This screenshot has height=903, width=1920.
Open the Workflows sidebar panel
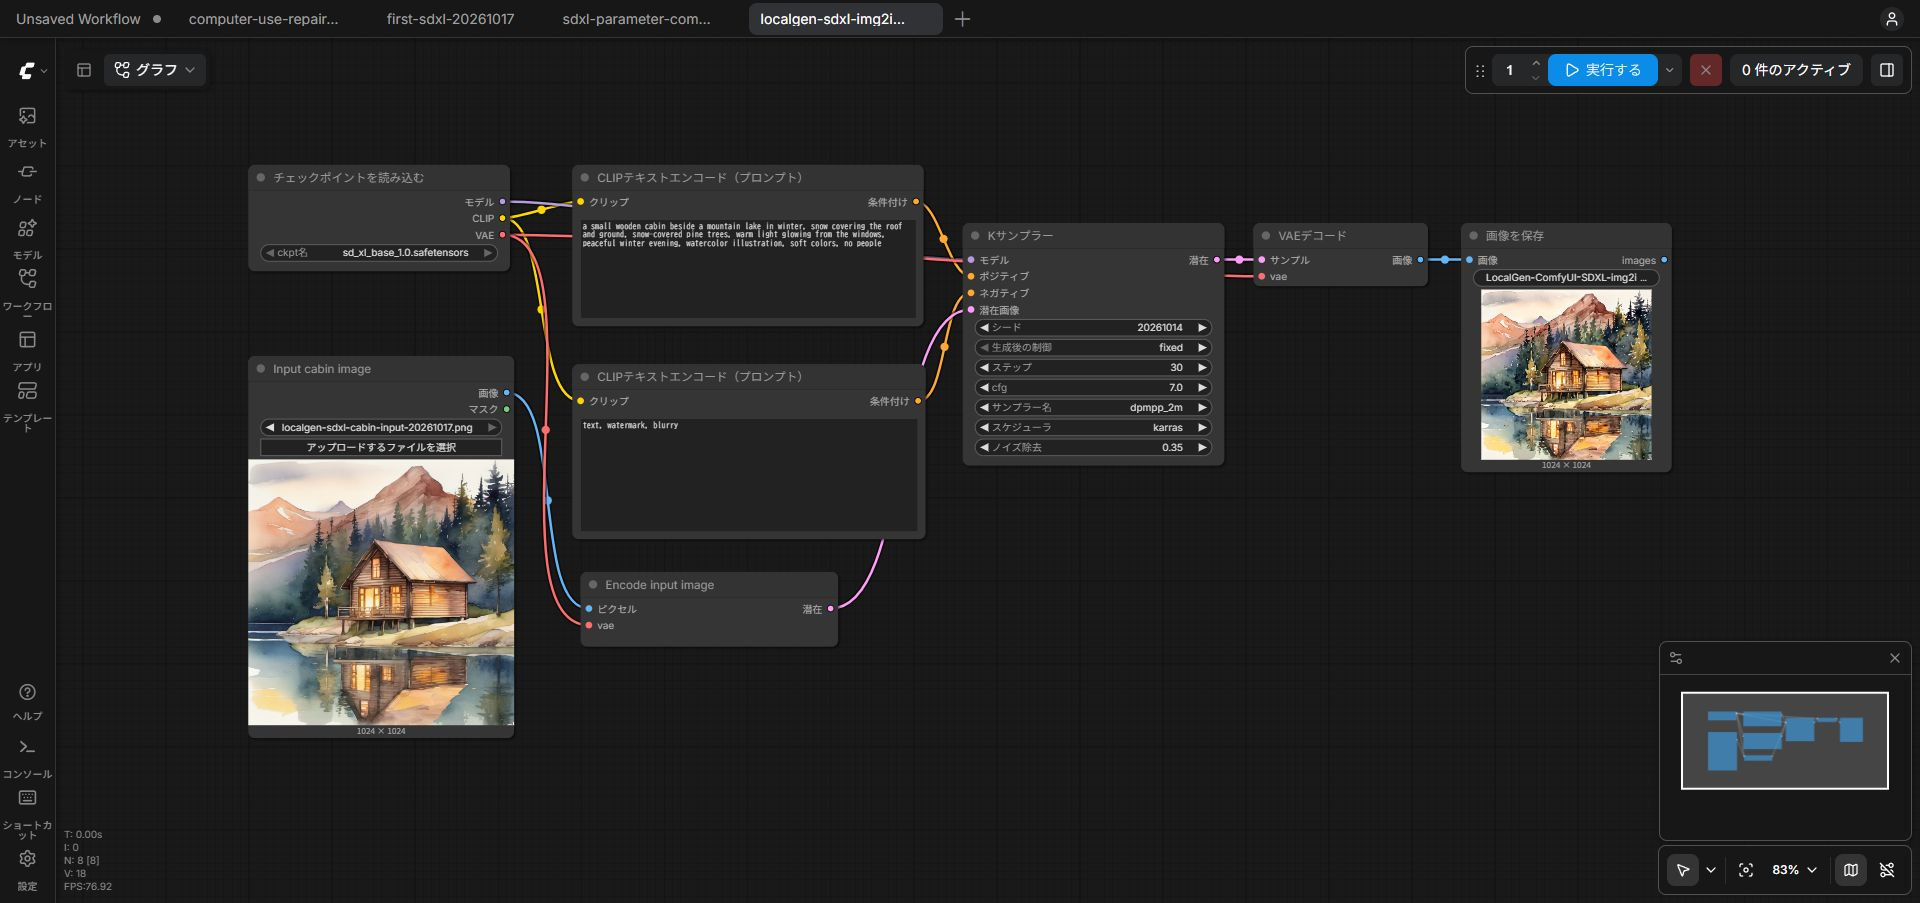pos(27,290)
